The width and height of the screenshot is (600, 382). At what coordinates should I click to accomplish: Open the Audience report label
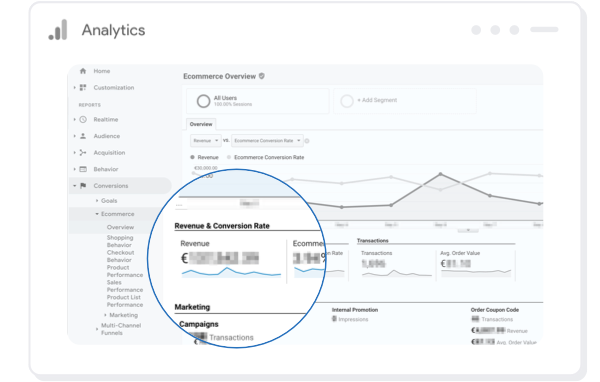pos(107,136)
